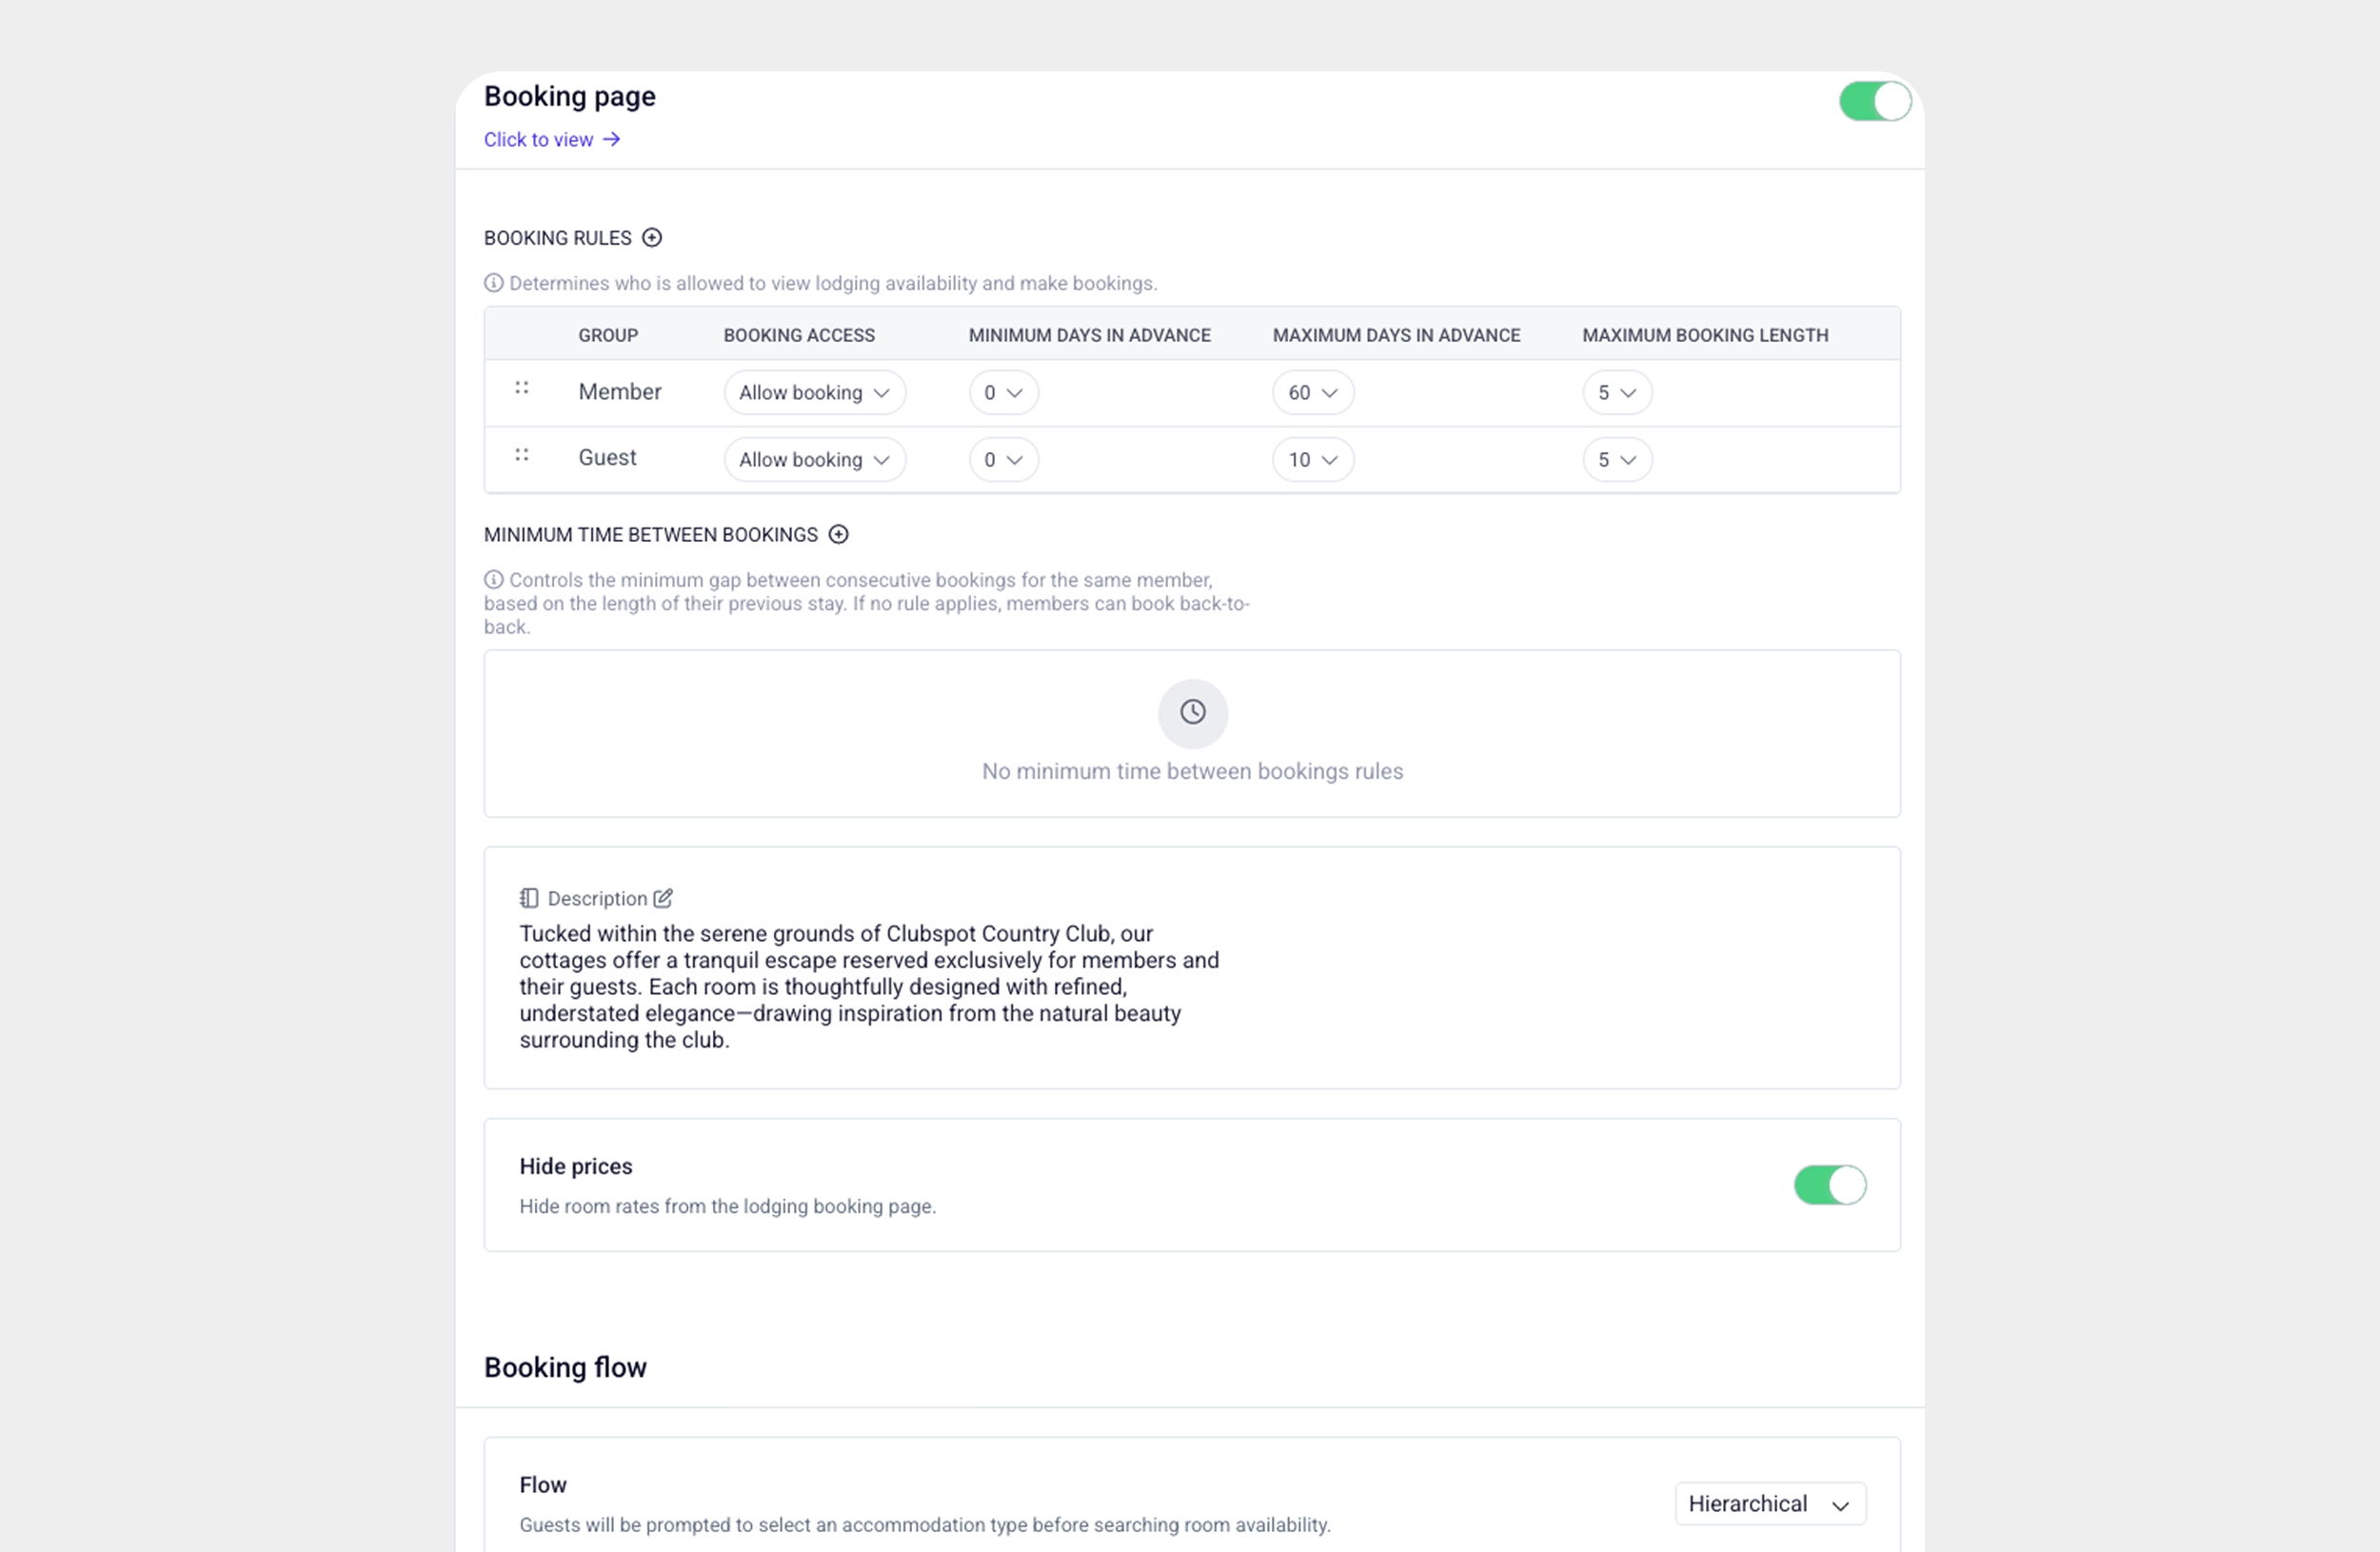Click the drag handle on the Guest row
Image resolution: width=2380 pixels, height=1552 pixels.
pos(521,456)
